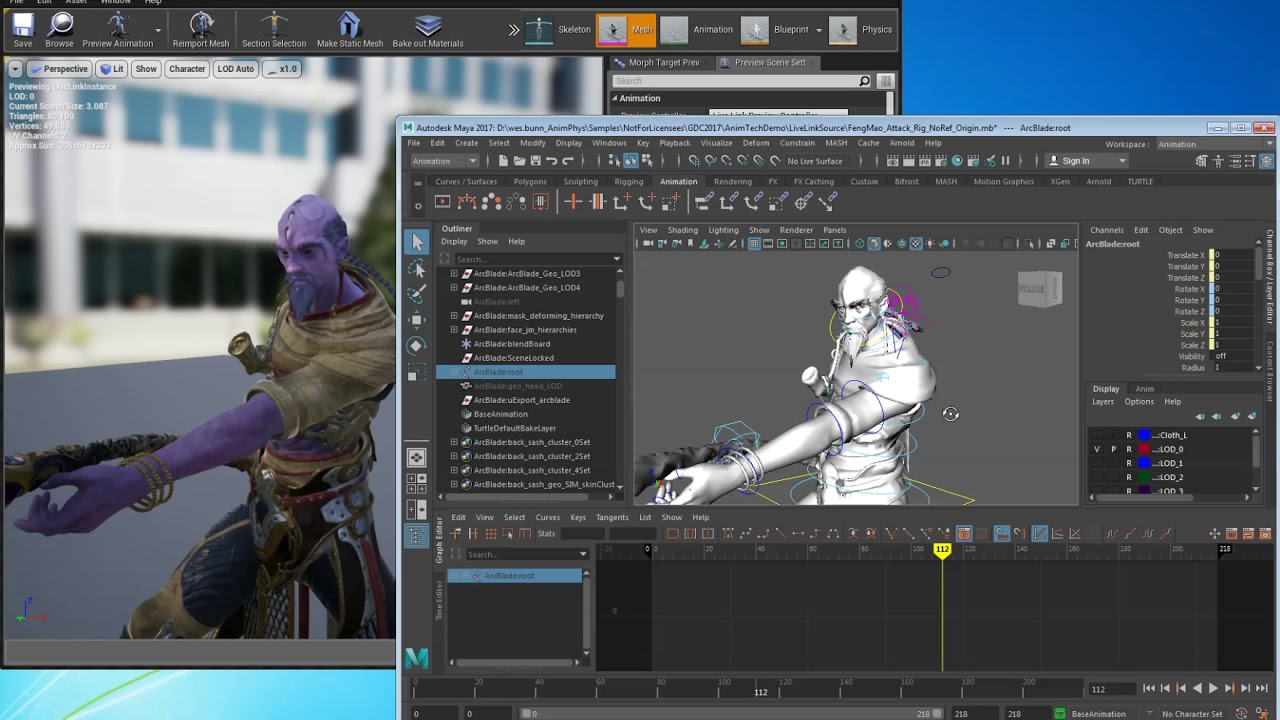Toggle R display type for Cloth_L layer
1280x720 pixels.
pos(1129,435)
